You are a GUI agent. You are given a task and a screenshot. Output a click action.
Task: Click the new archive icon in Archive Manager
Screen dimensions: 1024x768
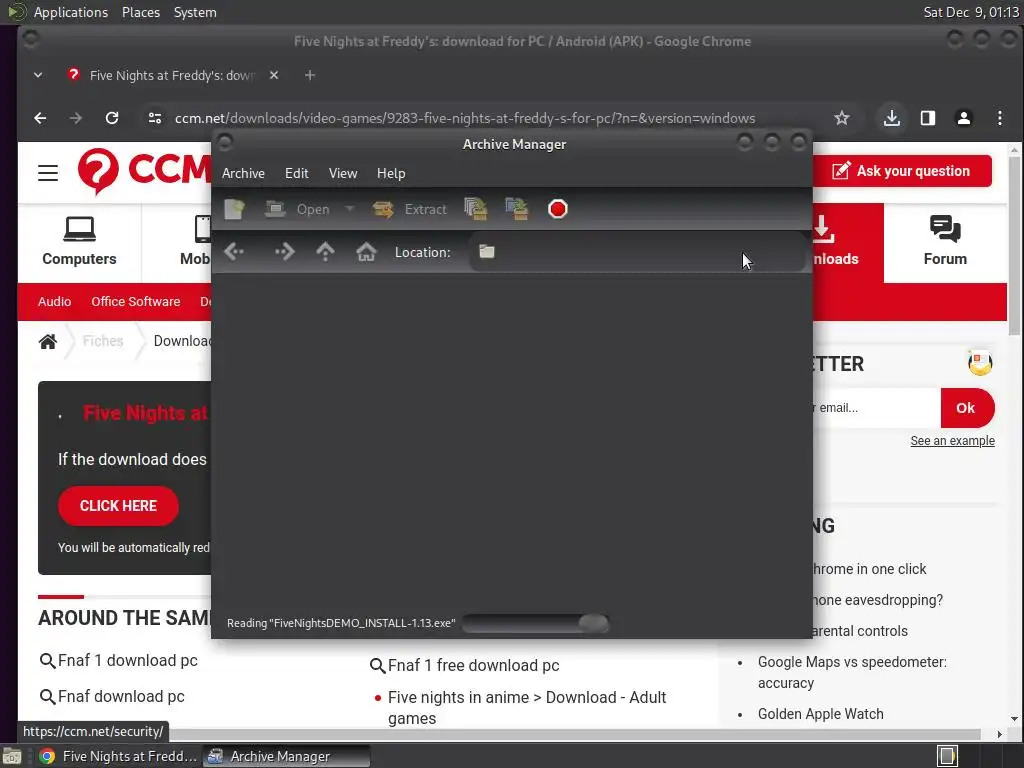(x=234, y=210)
